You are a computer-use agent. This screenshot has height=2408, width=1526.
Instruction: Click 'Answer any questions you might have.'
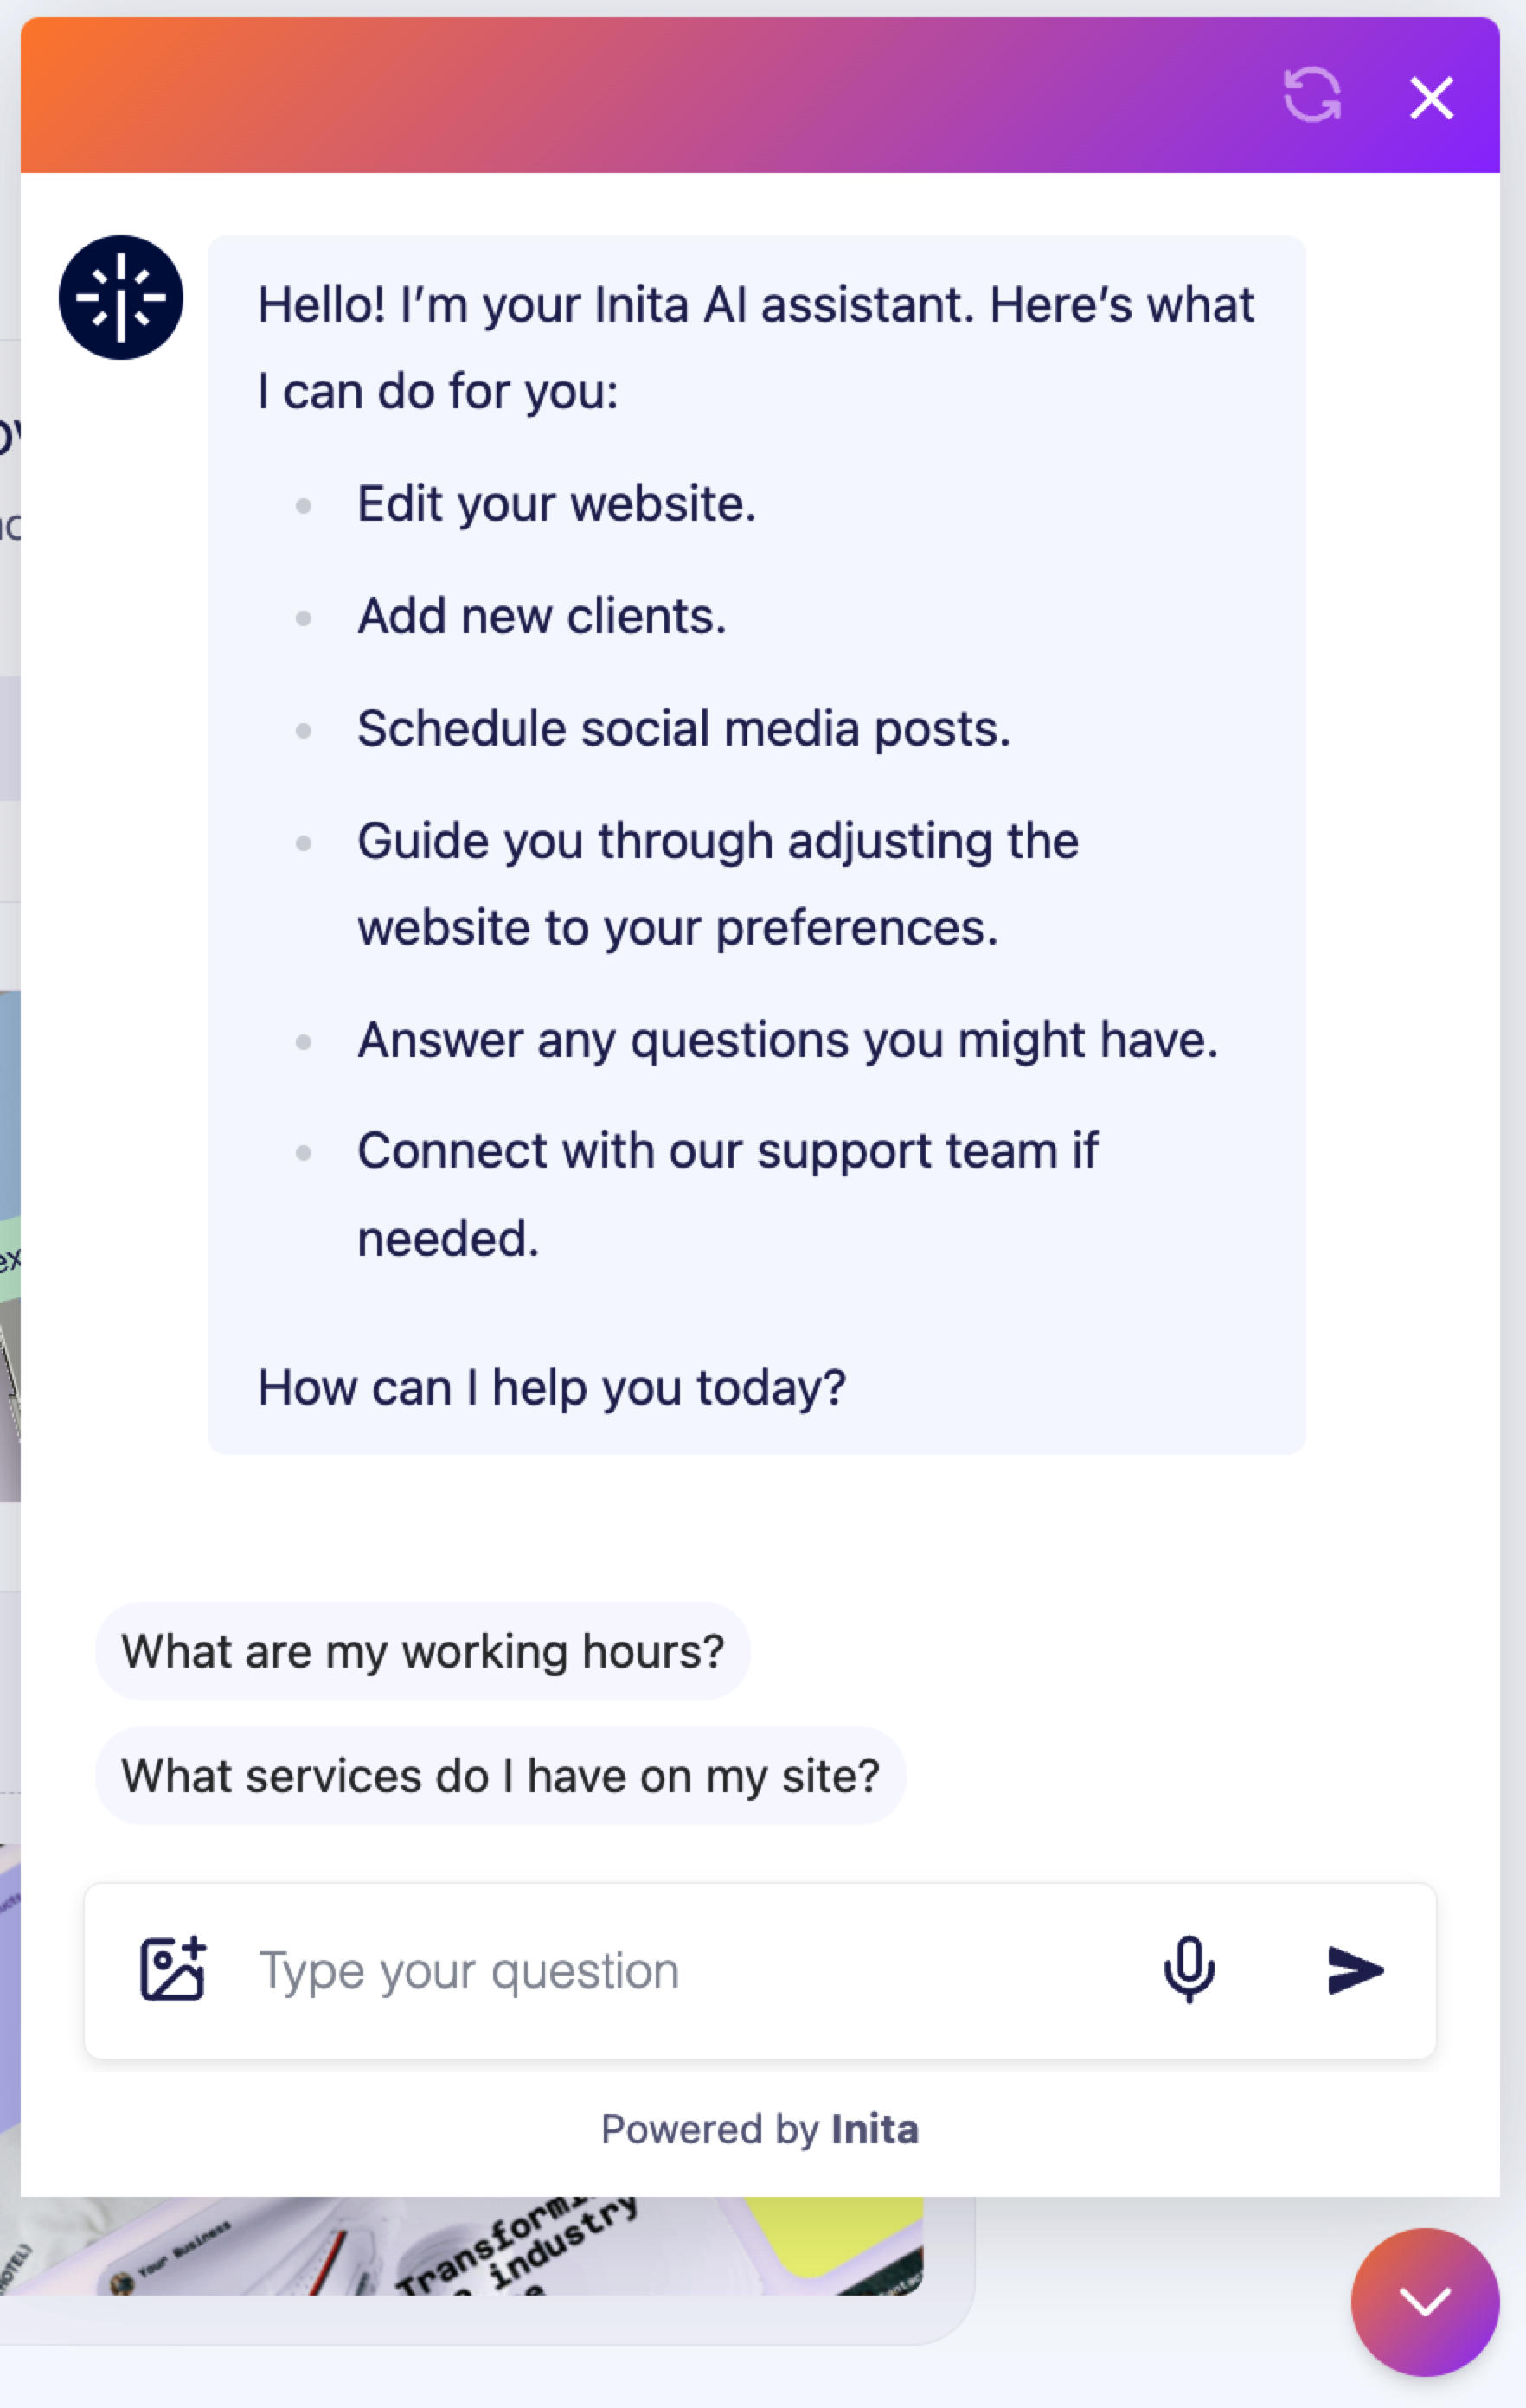[788, 1040]
